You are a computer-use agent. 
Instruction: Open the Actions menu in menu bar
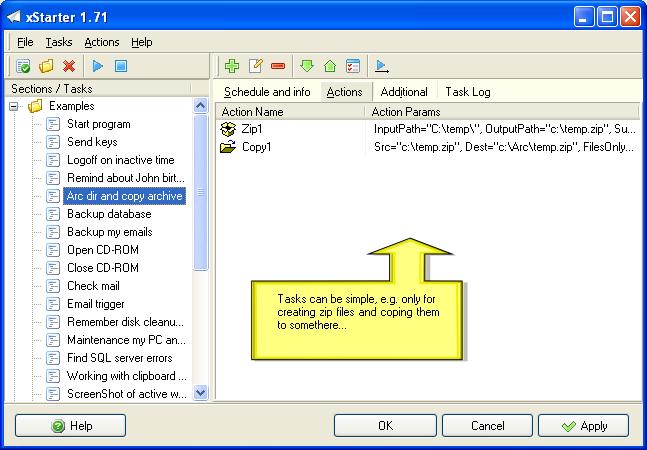[101, 42]
